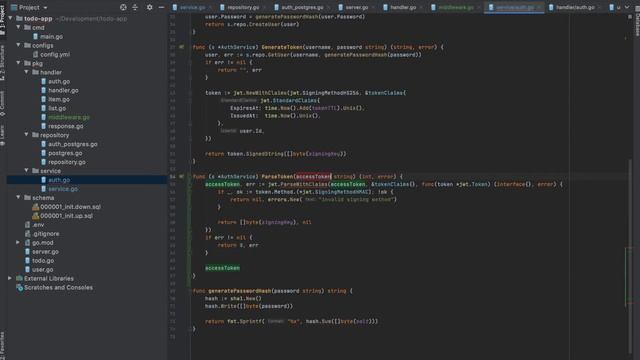The image size is (640, 360).
Task: Open server.go in the project tree
Action: click(45, 251)
